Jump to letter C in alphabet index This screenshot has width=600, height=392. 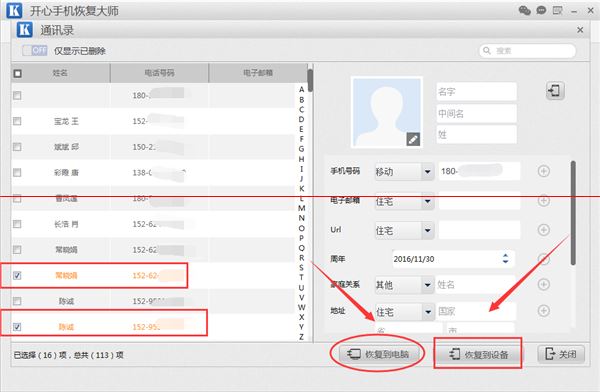[302, 109]
